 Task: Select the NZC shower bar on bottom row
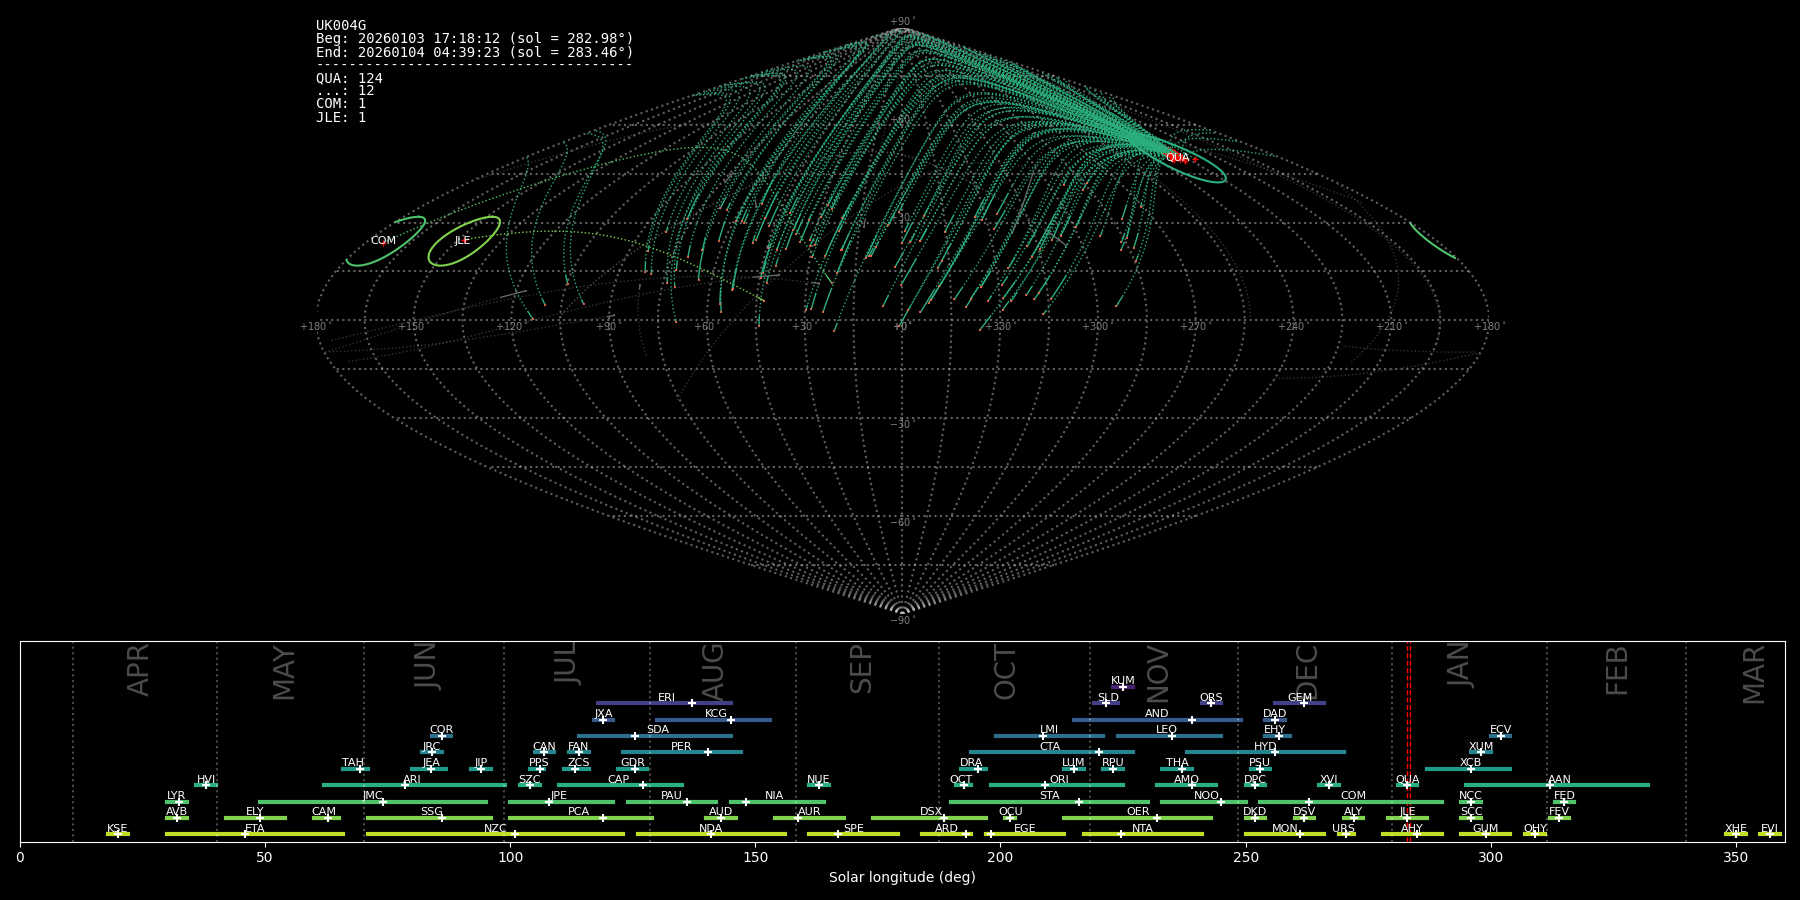pos(495,834)
